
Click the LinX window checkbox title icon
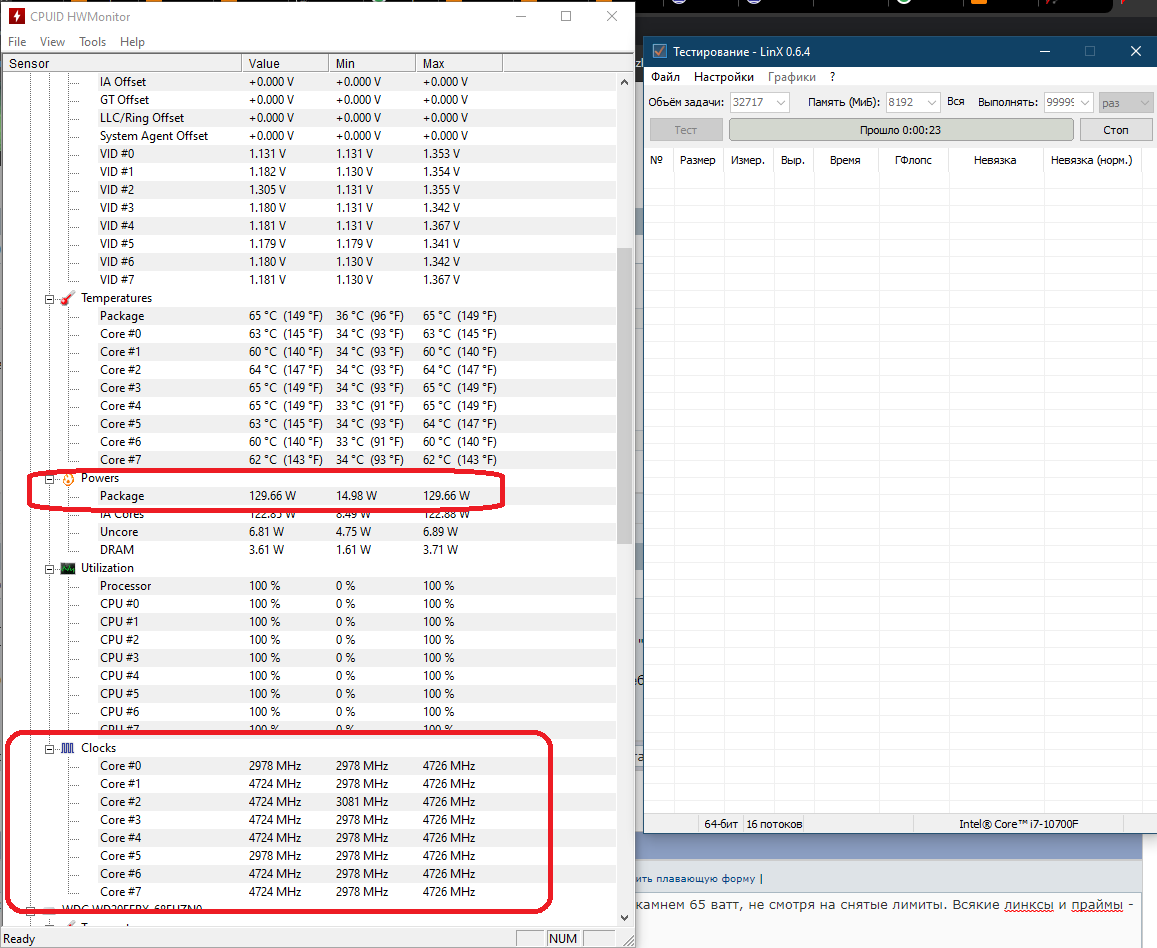(x=660, y=52)
